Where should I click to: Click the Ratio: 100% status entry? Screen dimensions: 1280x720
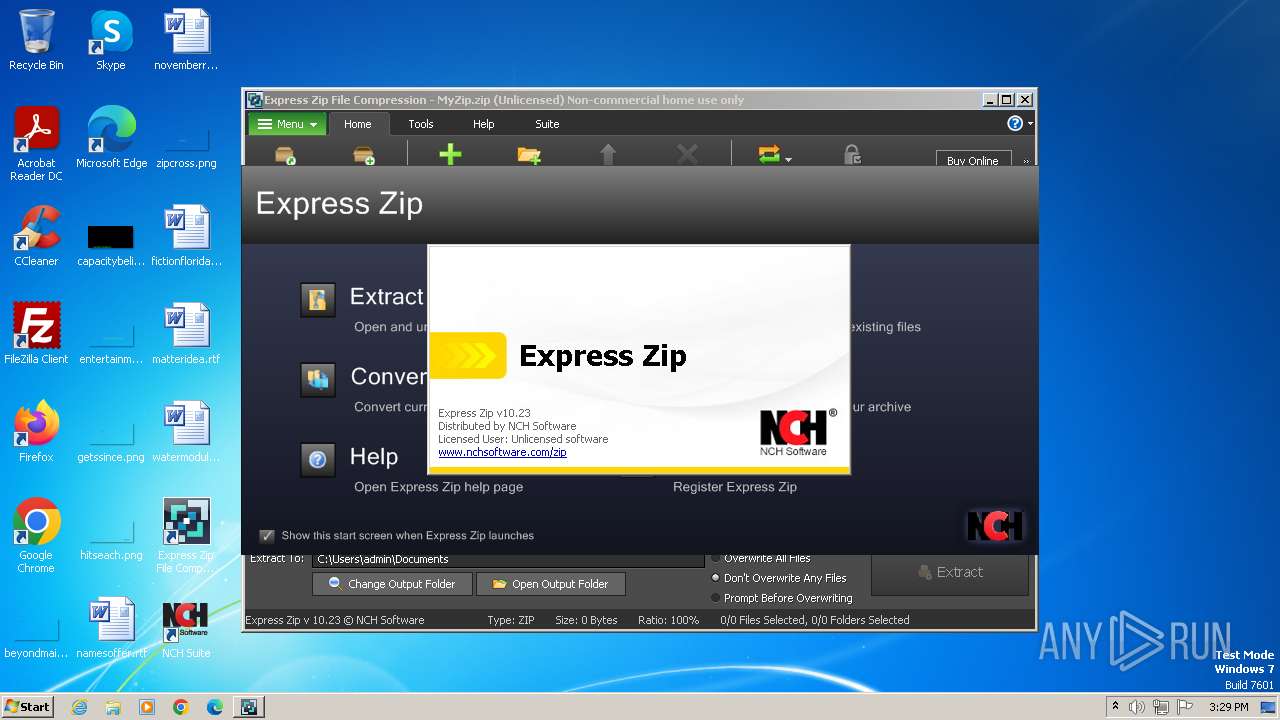[x=668, y=620]
